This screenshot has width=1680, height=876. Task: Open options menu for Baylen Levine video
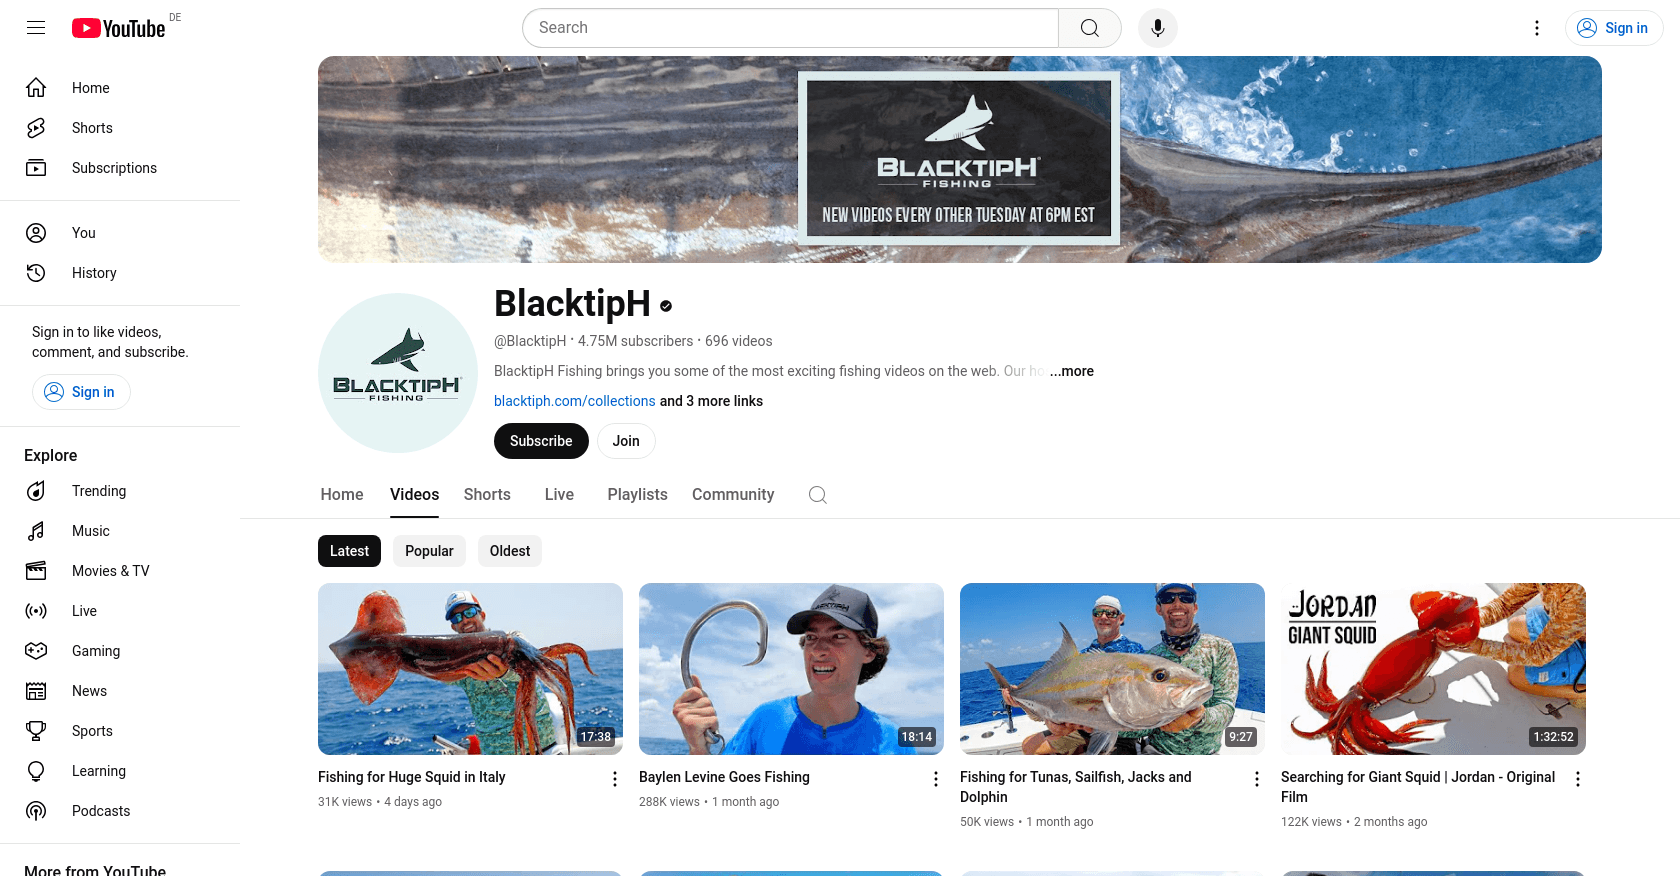(936, 779)
